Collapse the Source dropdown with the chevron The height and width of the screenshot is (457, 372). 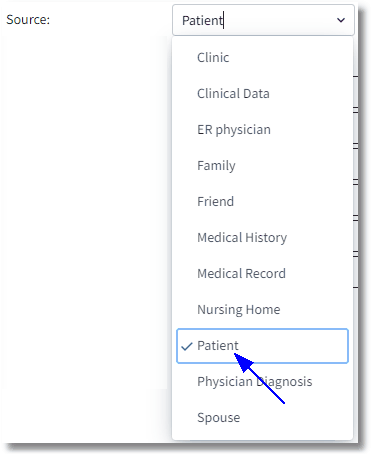[341, 20]
